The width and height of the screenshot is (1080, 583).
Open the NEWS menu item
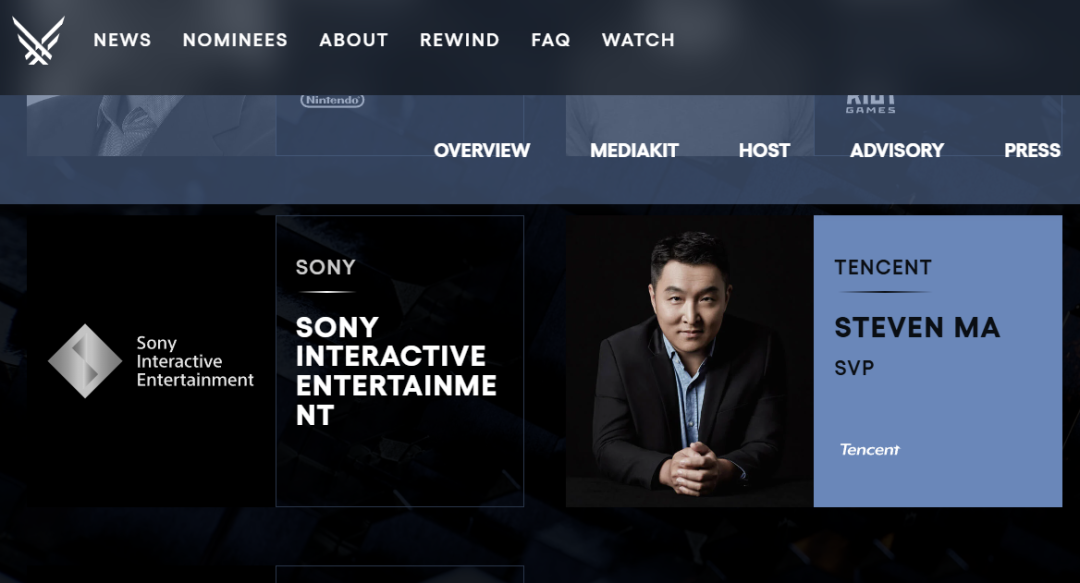[123, 40]
